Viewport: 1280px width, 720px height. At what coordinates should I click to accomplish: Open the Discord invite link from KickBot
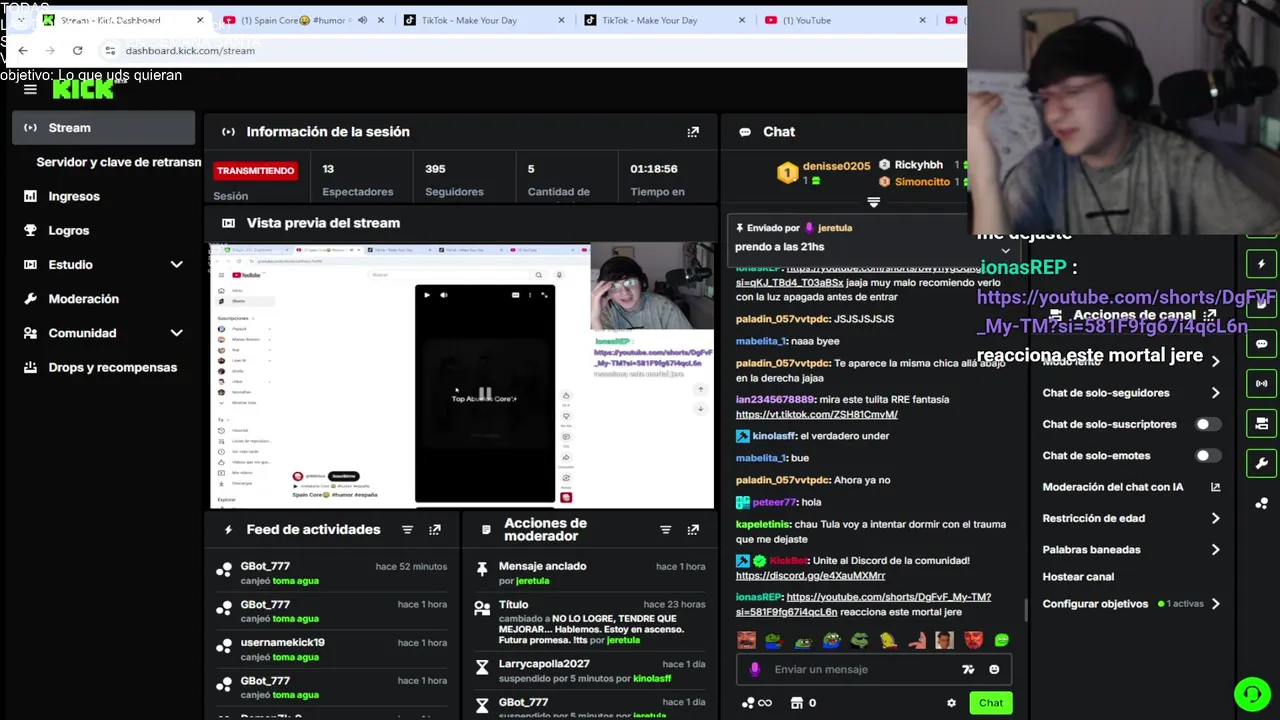[810, 576]
